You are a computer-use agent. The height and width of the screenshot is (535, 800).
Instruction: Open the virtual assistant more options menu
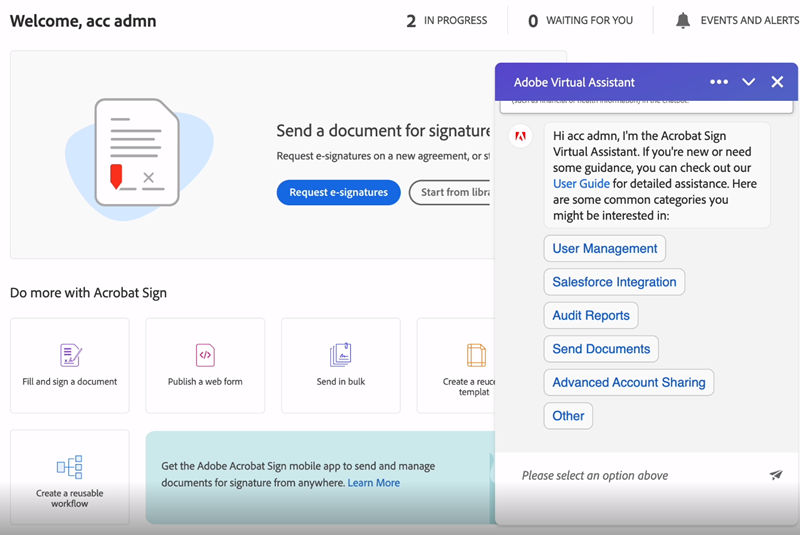click(719, 82)
